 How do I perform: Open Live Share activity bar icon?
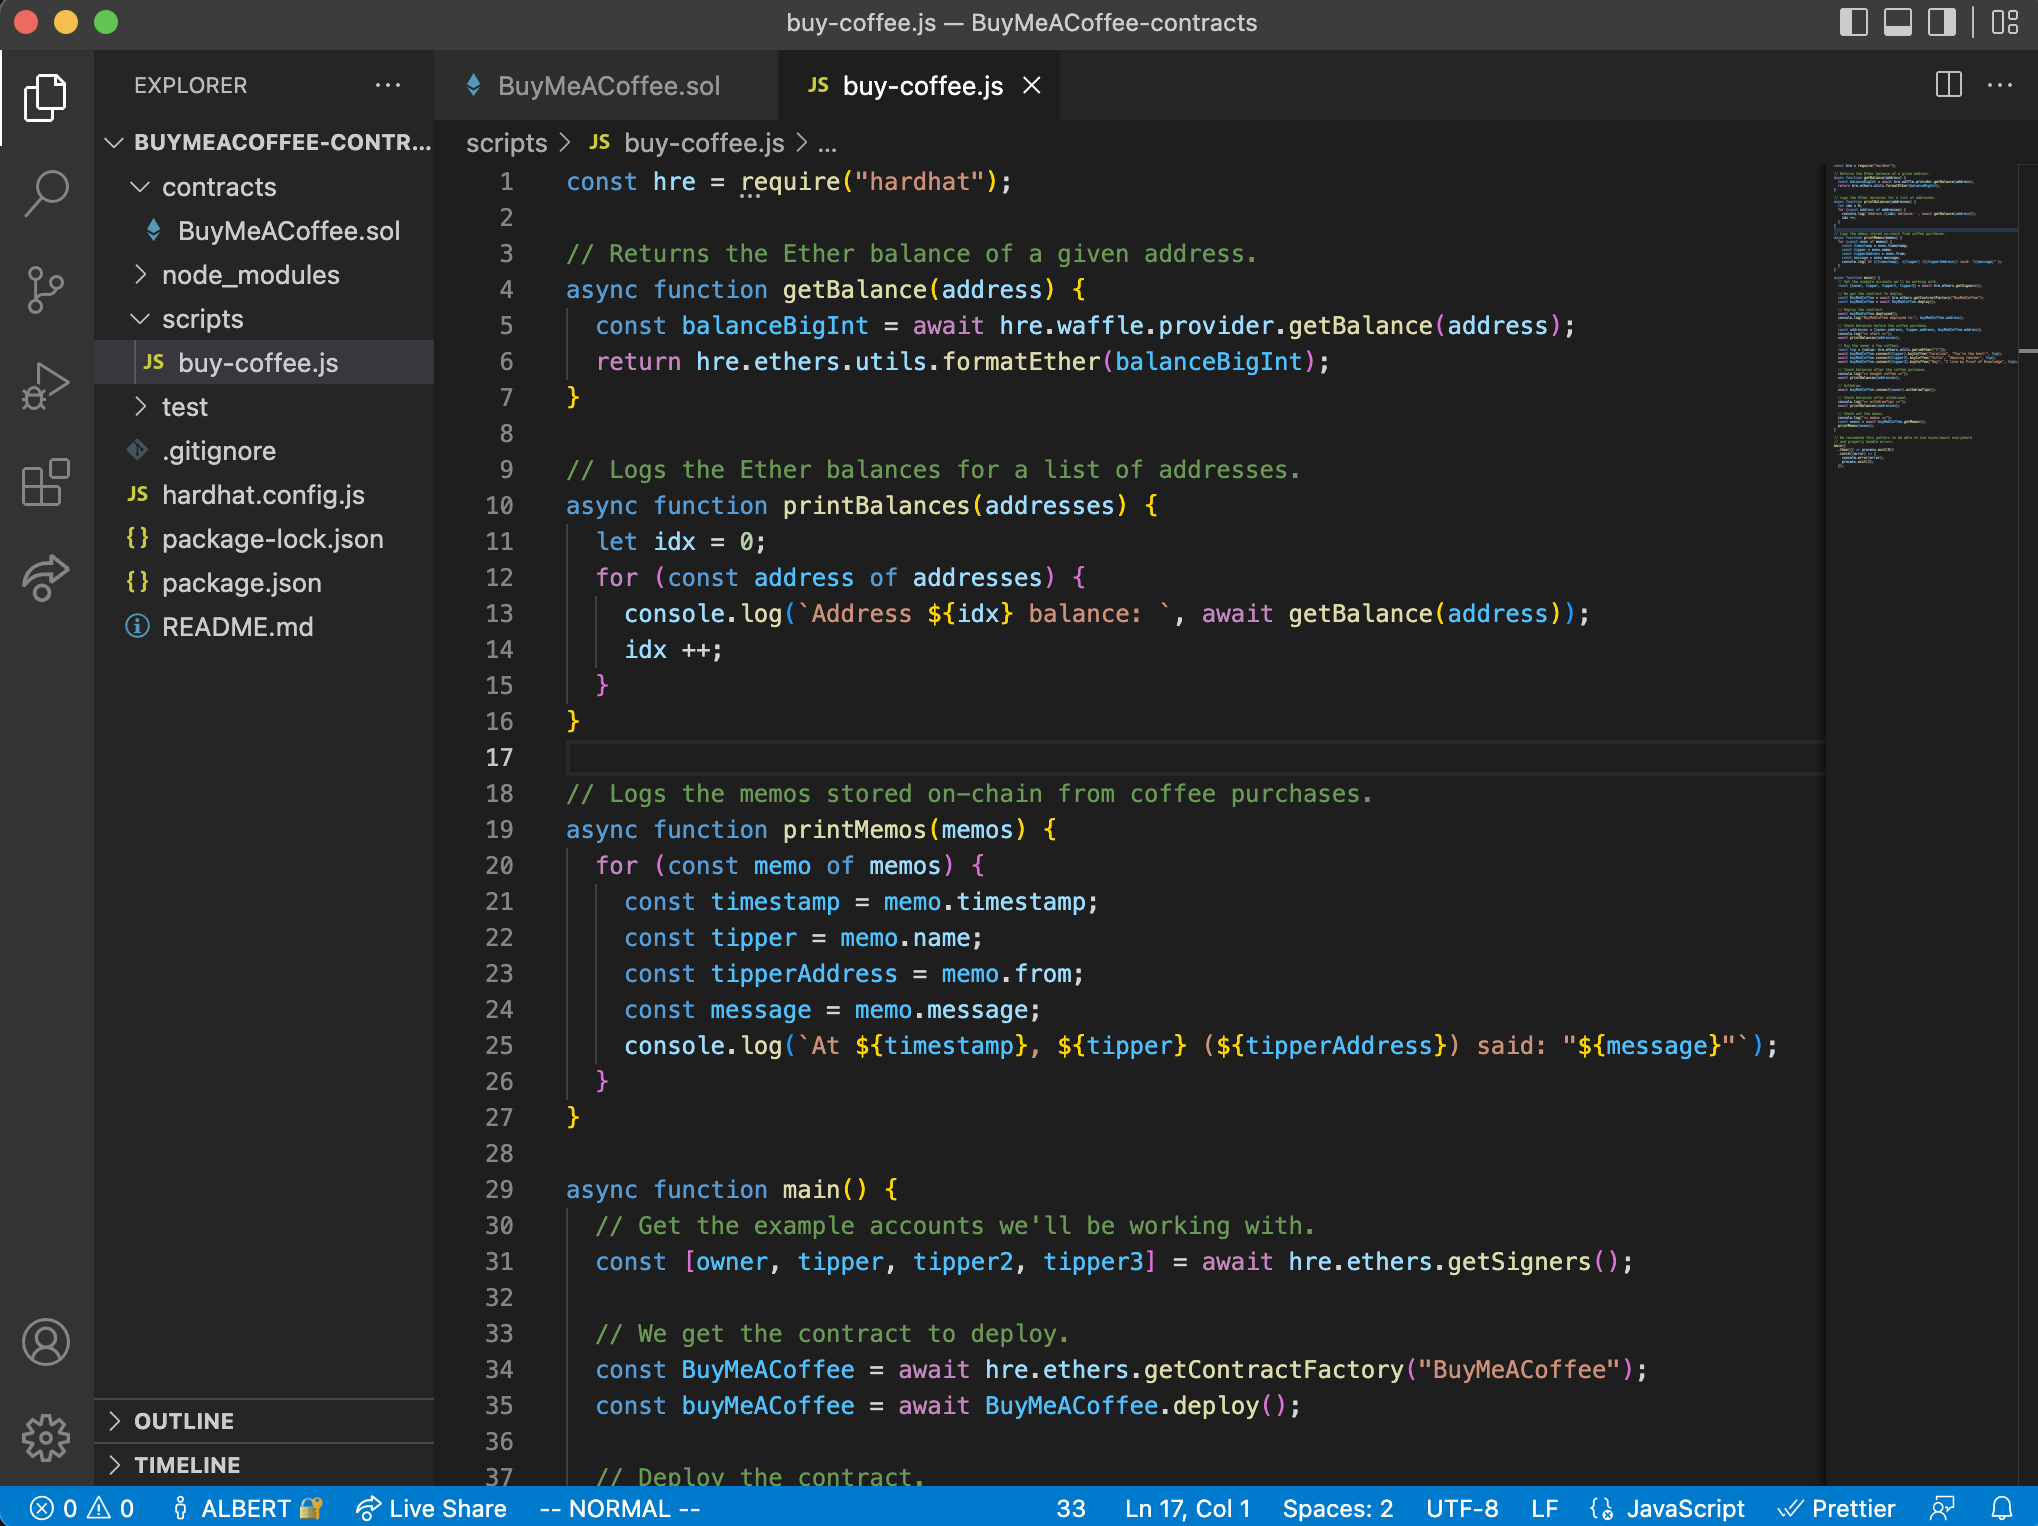click(x=46, y=578)
